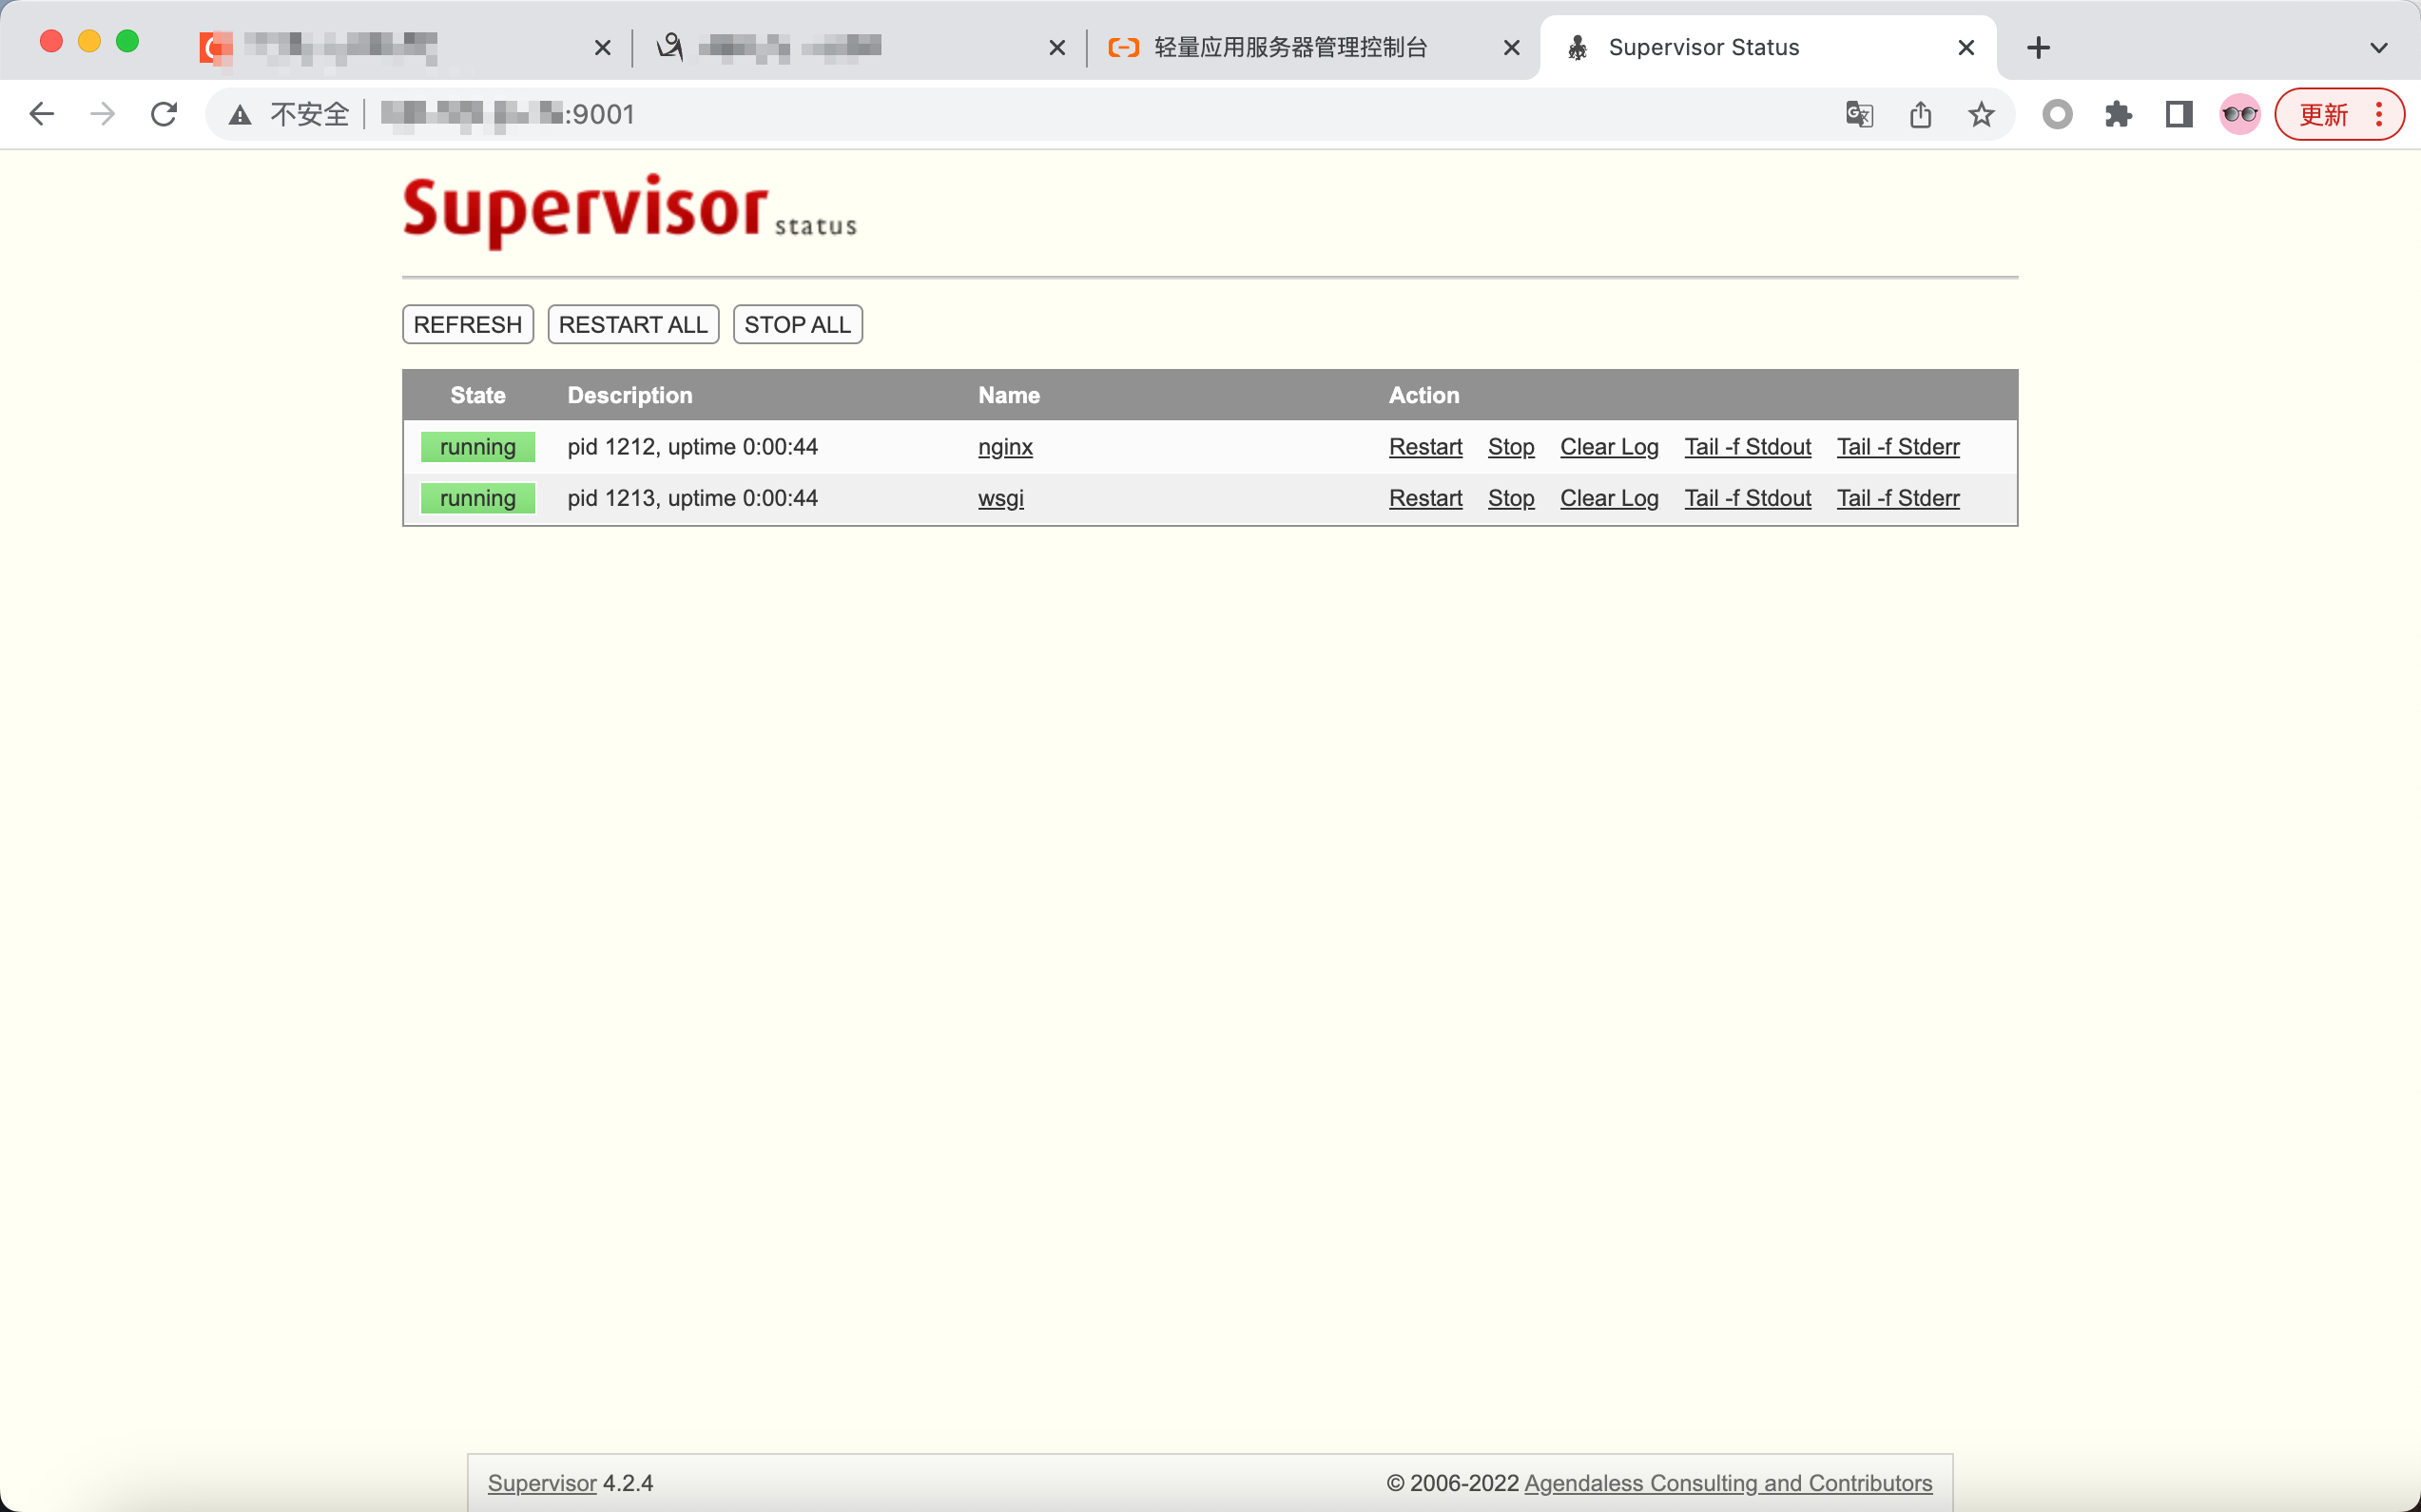The image size is (2421, 1512).
Task: Click the share page icon
Action: tap(1920, 114)
